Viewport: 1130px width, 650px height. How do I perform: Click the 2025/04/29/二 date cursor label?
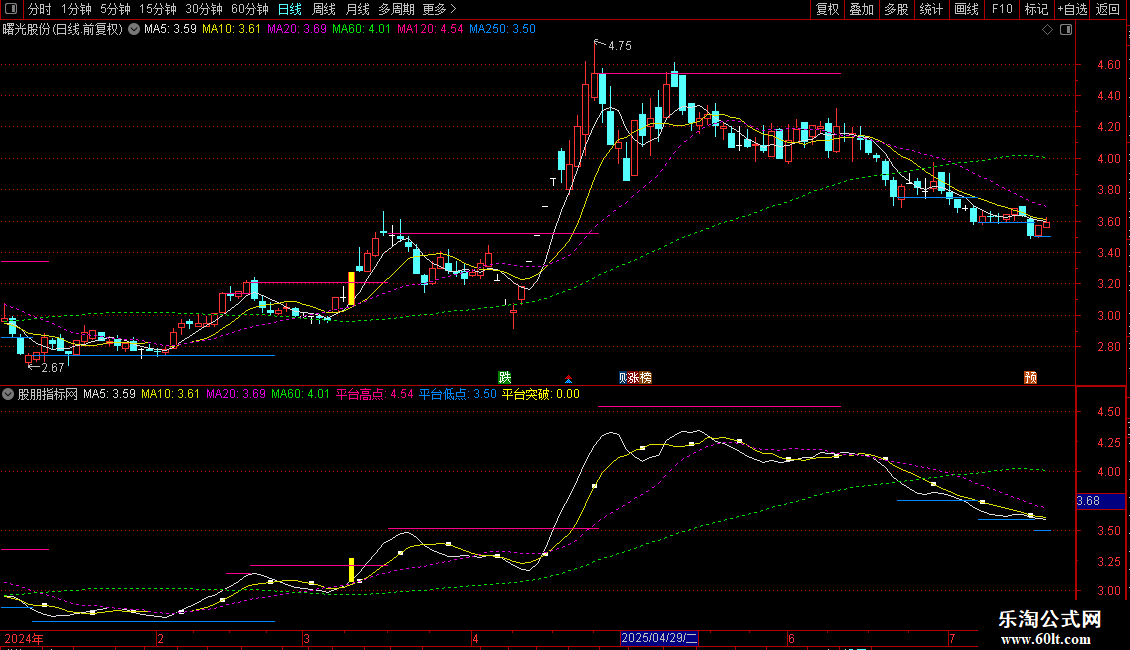(659, 638)
